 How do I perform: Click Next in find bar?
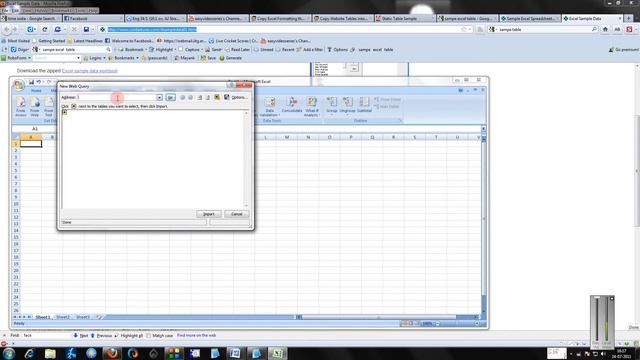coord(81,336)
